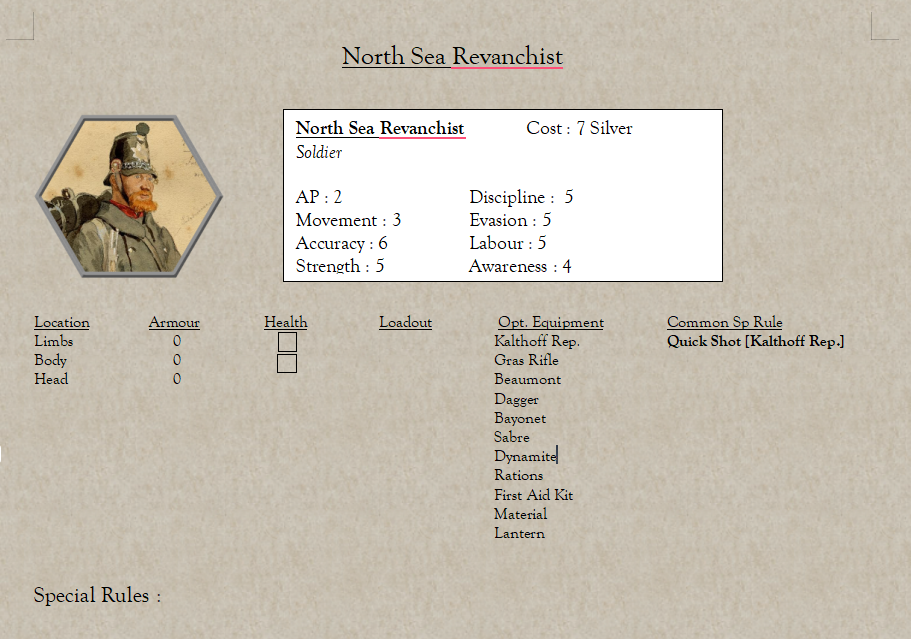The width and height of the screenshot is (911, 639).
Task: Click the Evasion : 5 stat
Action: [510, 220]
